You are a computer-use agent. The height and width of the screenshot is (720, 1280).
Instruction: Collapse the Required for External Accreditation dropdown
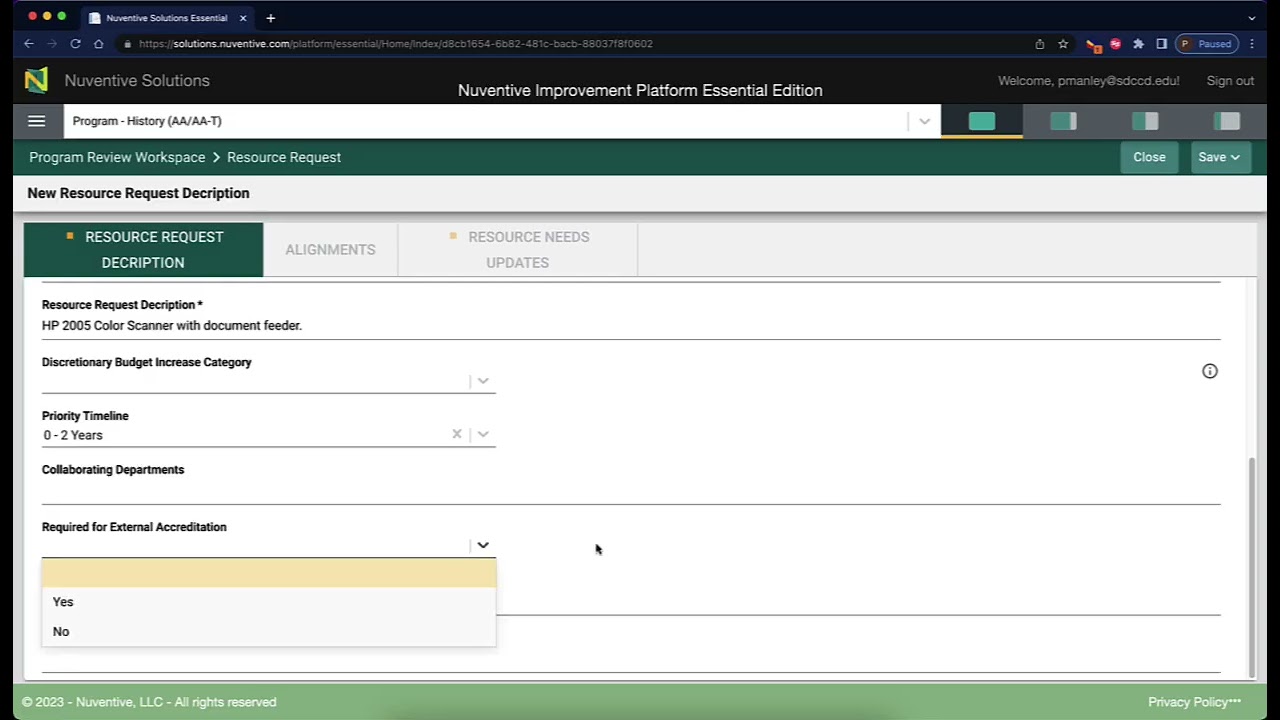tap(483, 545)
